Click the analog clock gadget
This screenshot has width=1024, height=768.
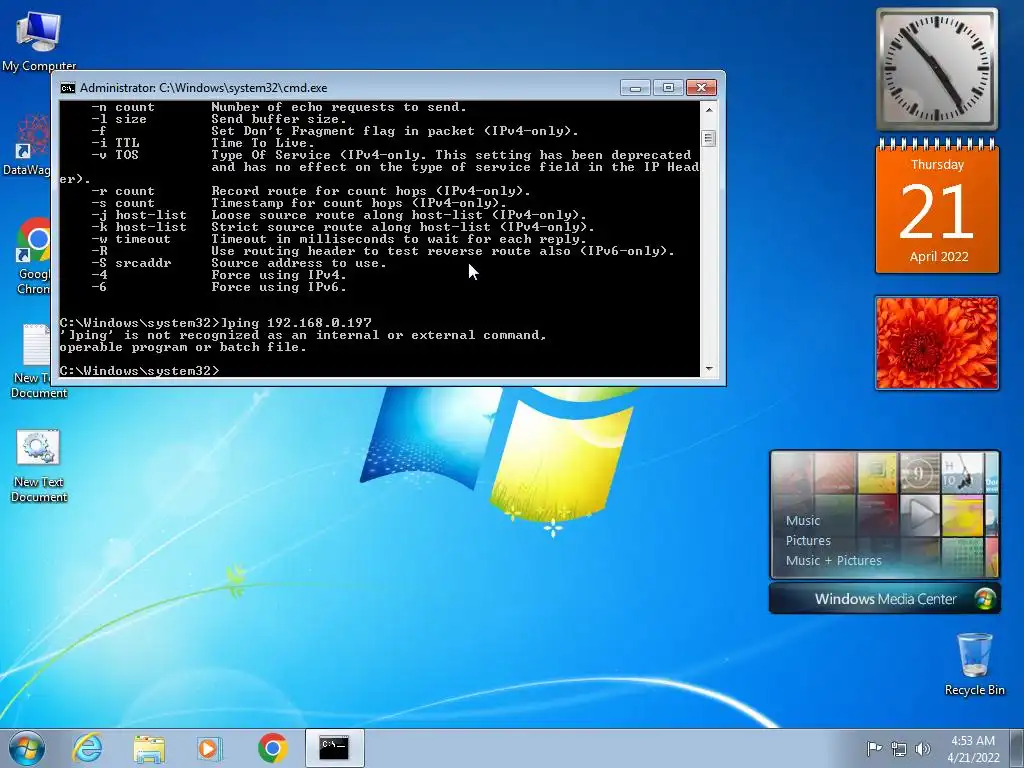[x=936, y=69]
